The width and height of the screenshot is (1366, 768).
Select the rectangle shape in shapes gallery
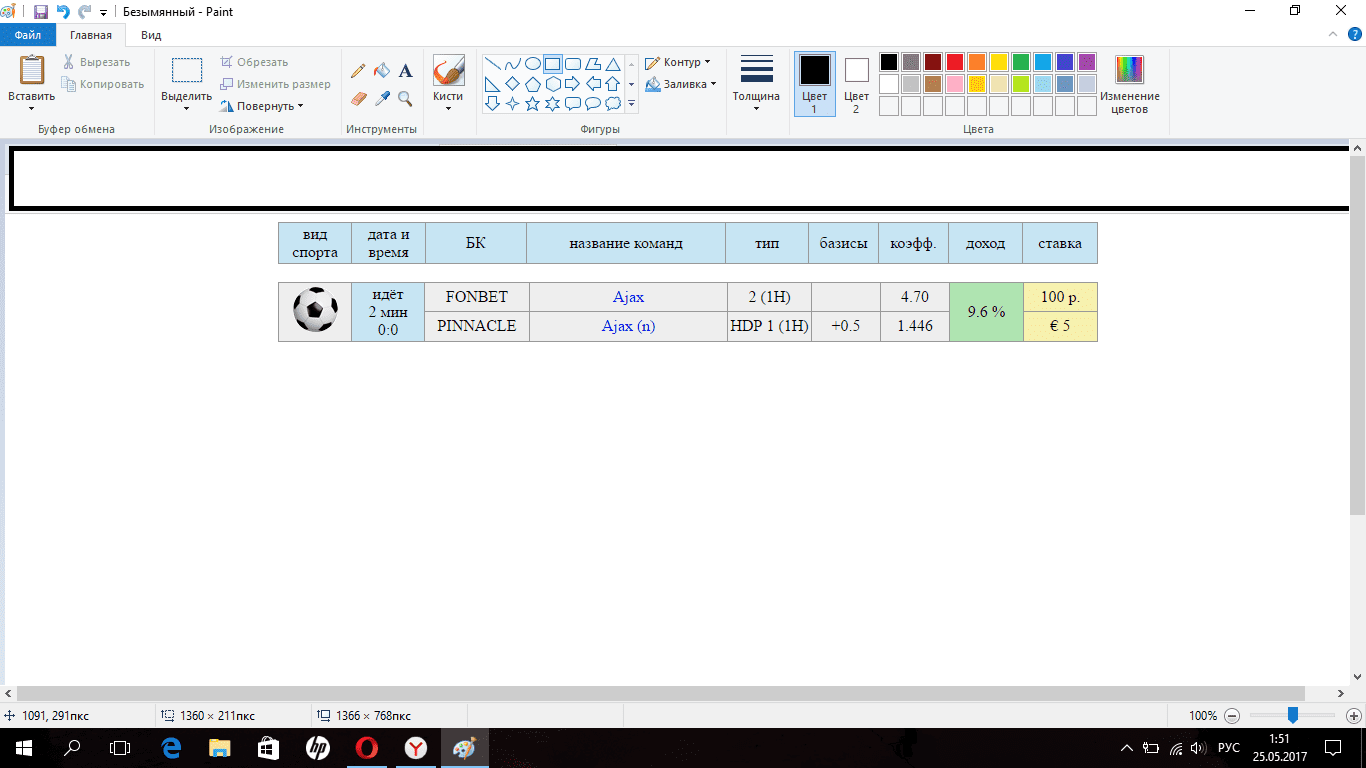click(552, 63)
